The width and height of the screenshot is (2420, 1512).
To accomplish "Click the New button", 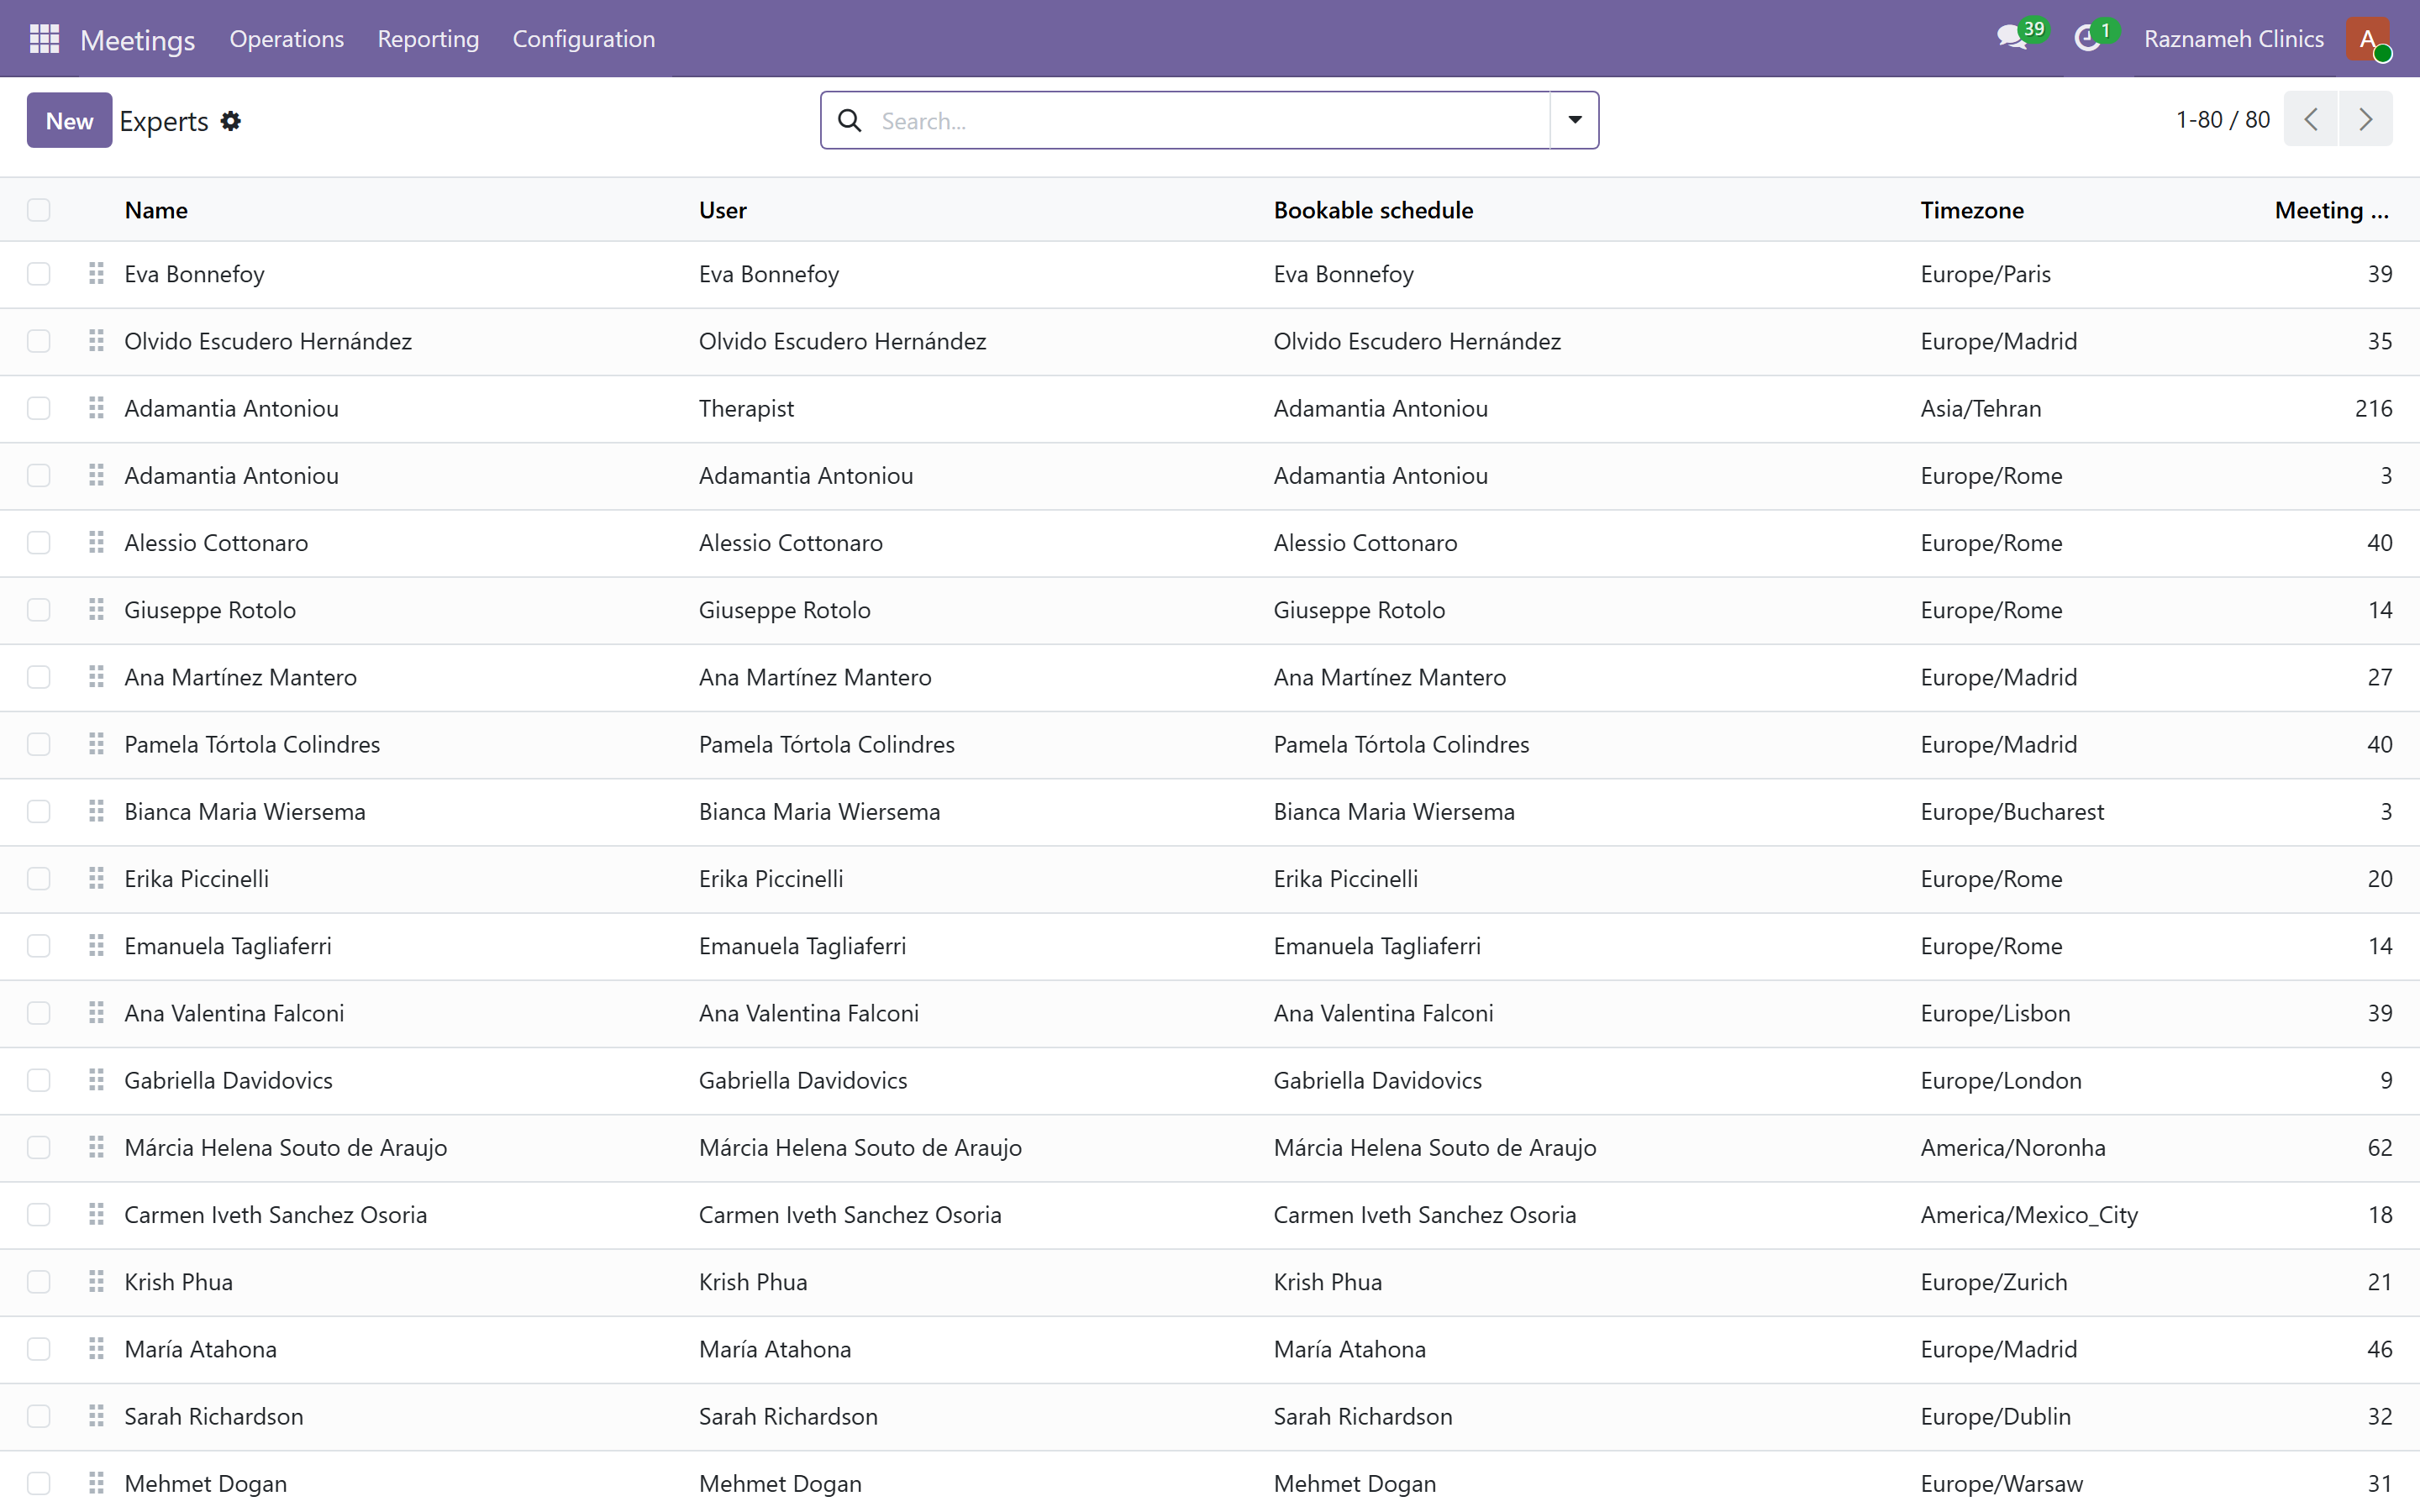I will [69, 120].
